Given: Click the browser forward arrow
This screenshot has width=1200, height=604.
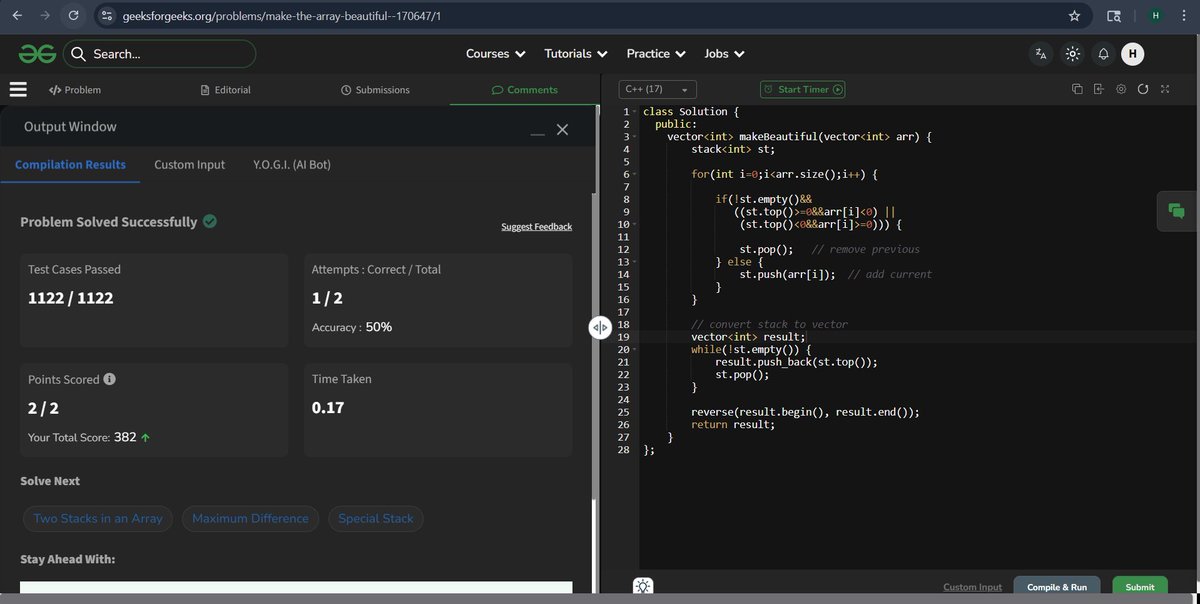Looking at the screenshot, I should [45, 16].
